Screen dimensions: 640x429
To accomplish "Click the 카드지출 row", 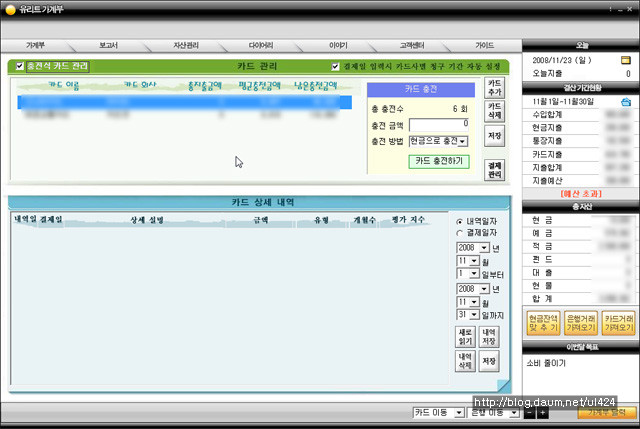I will pos(581,154).
